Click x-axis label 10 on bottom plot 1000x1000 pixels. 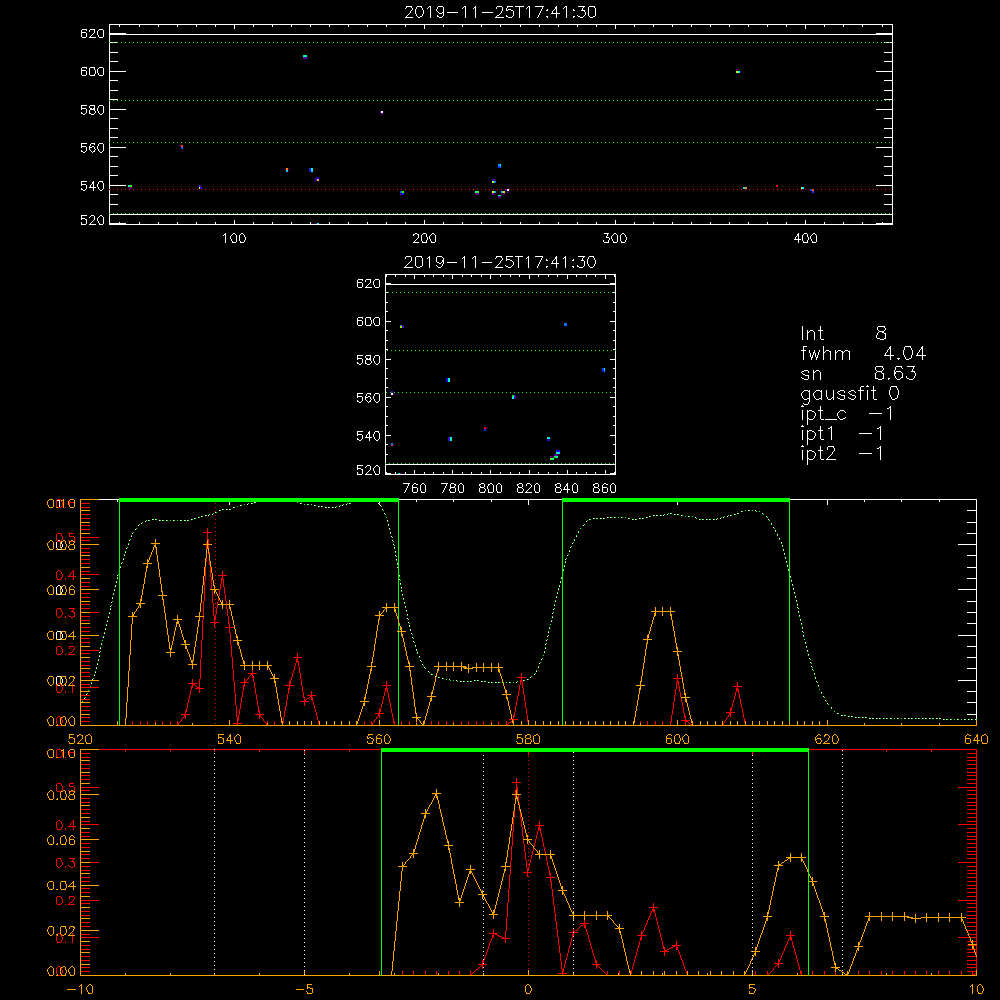(x=976, y=990)
